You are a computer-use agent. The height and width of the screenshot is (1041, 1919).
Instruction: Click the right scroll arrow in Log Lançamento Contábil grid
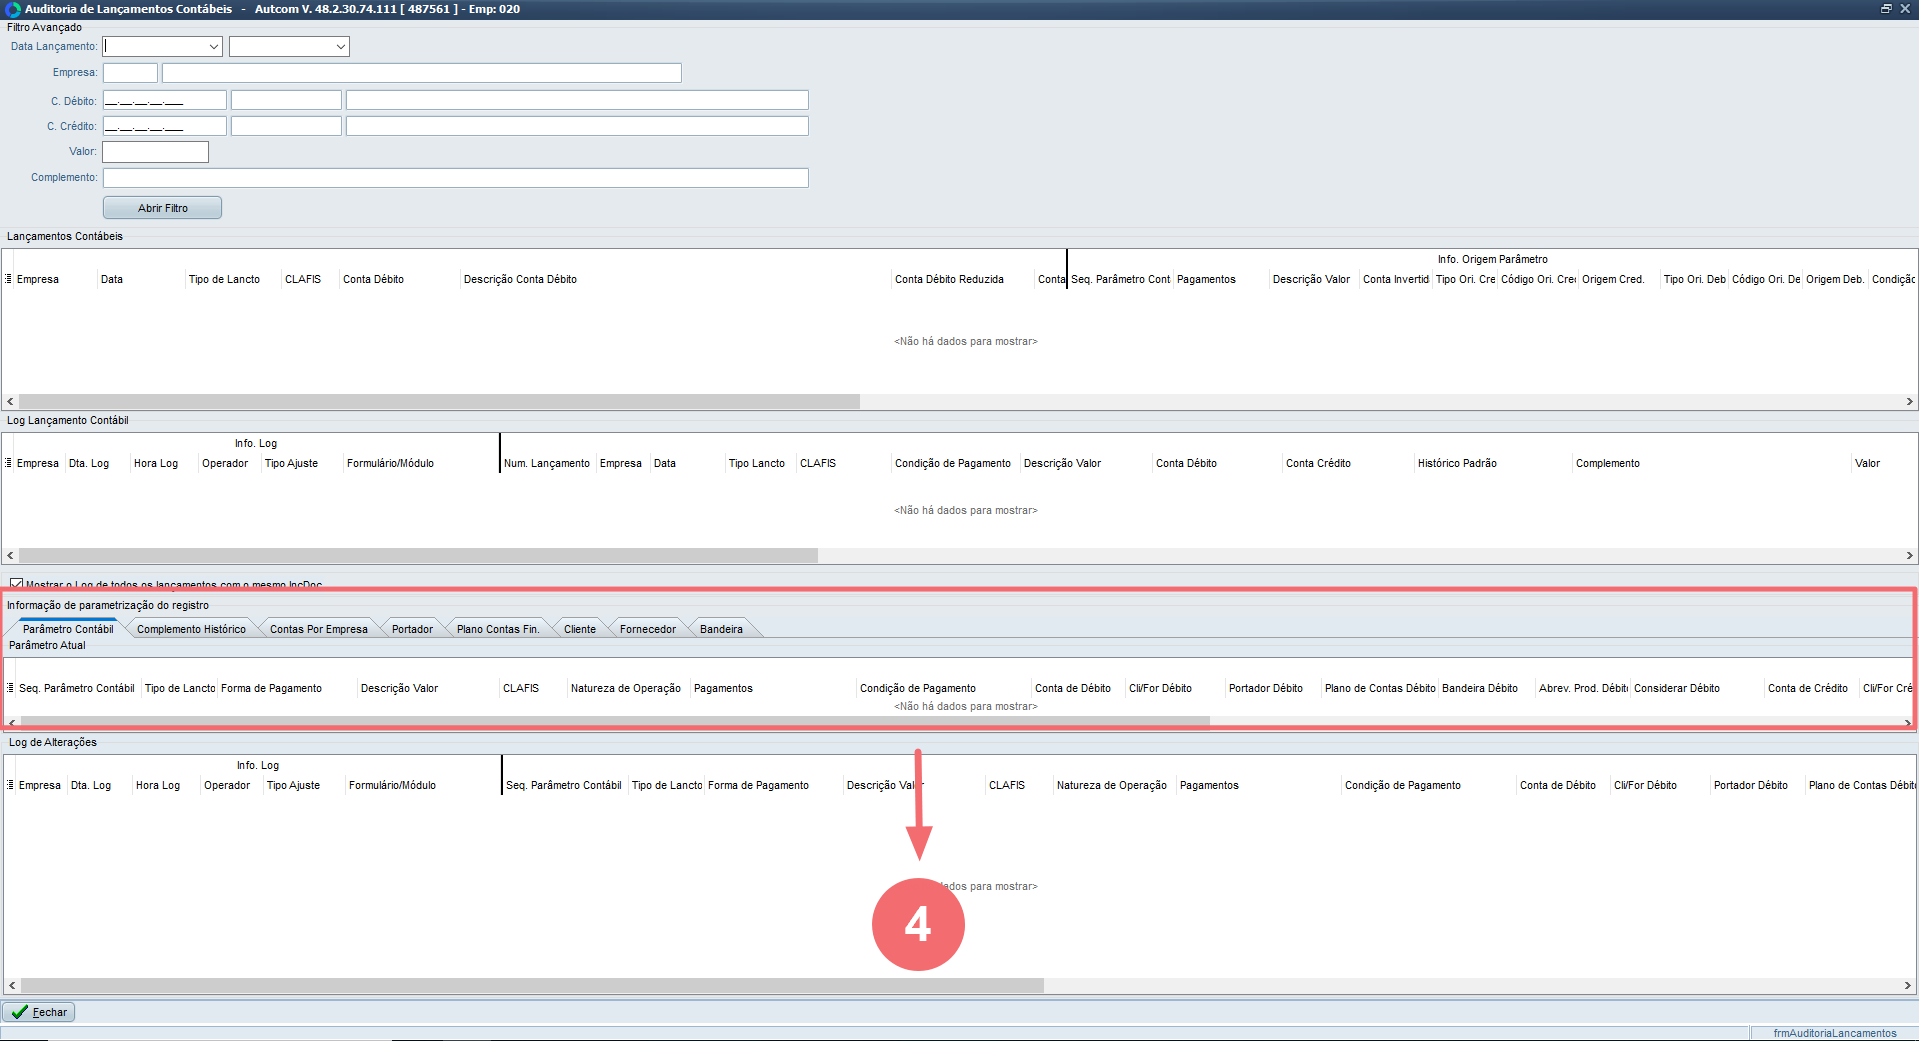click(x=1909, y=555)
